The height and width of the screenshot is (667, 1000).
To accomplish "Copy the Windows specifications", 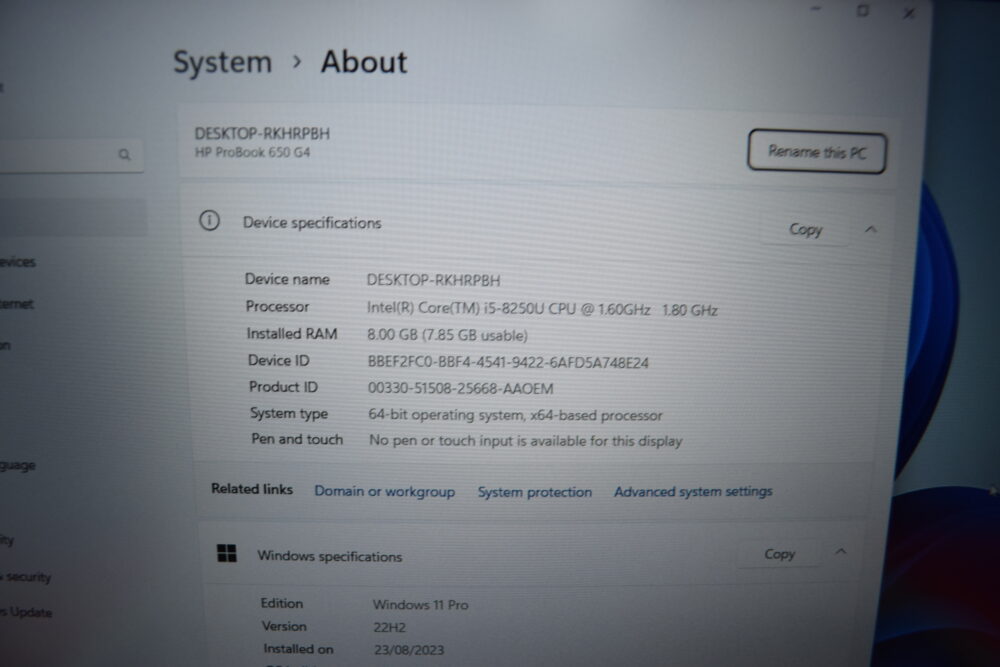I will 779,554.
